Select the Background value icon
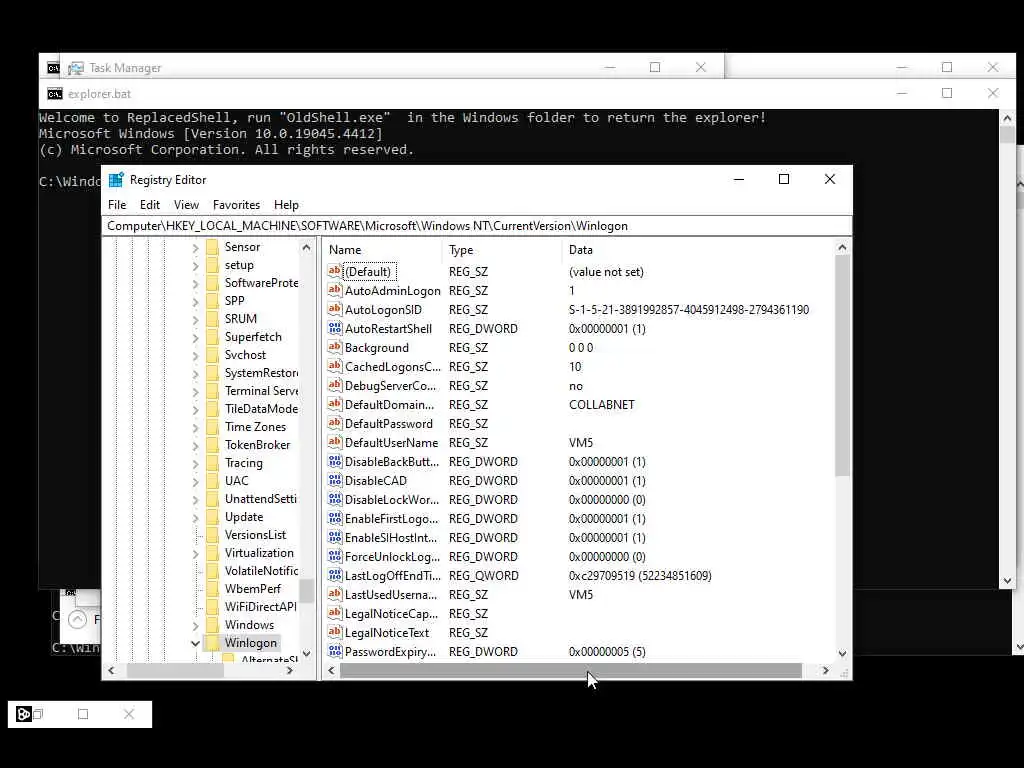Viewport: 1024px width, 768px height. (334, 347)
